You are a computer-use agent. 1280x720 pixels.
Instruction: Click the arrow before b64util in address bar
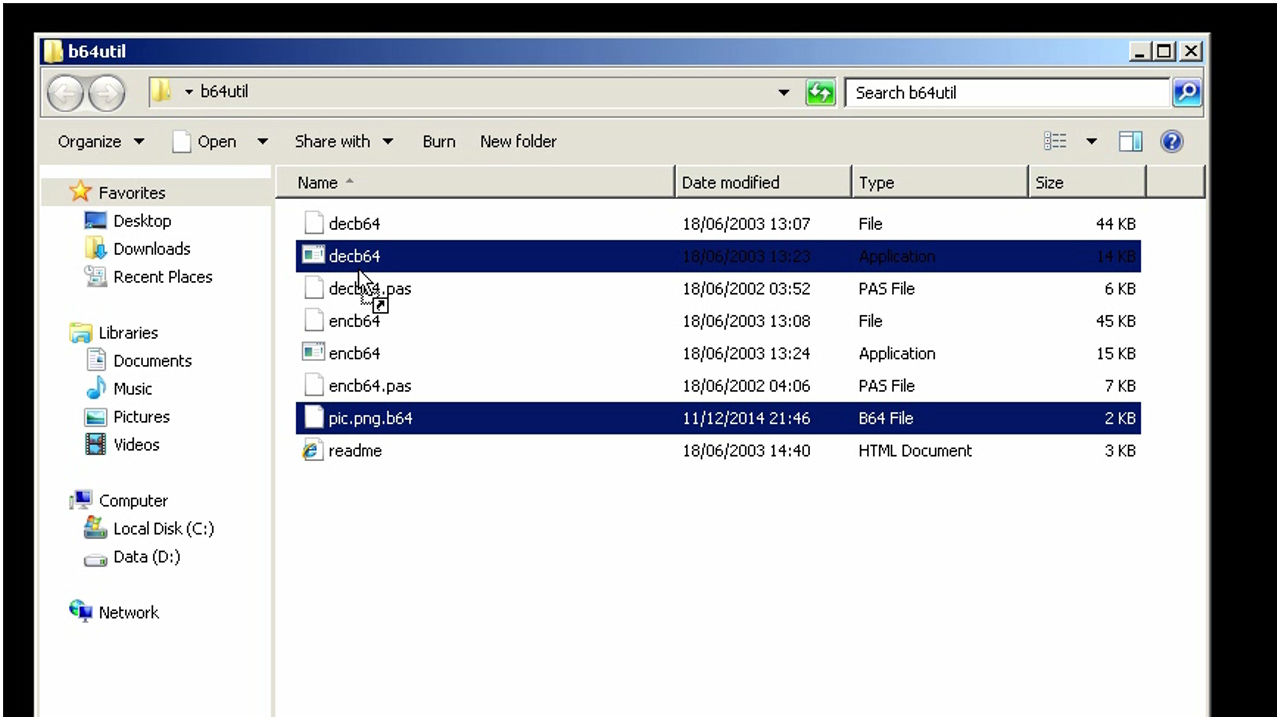click(x=189, y=92)
